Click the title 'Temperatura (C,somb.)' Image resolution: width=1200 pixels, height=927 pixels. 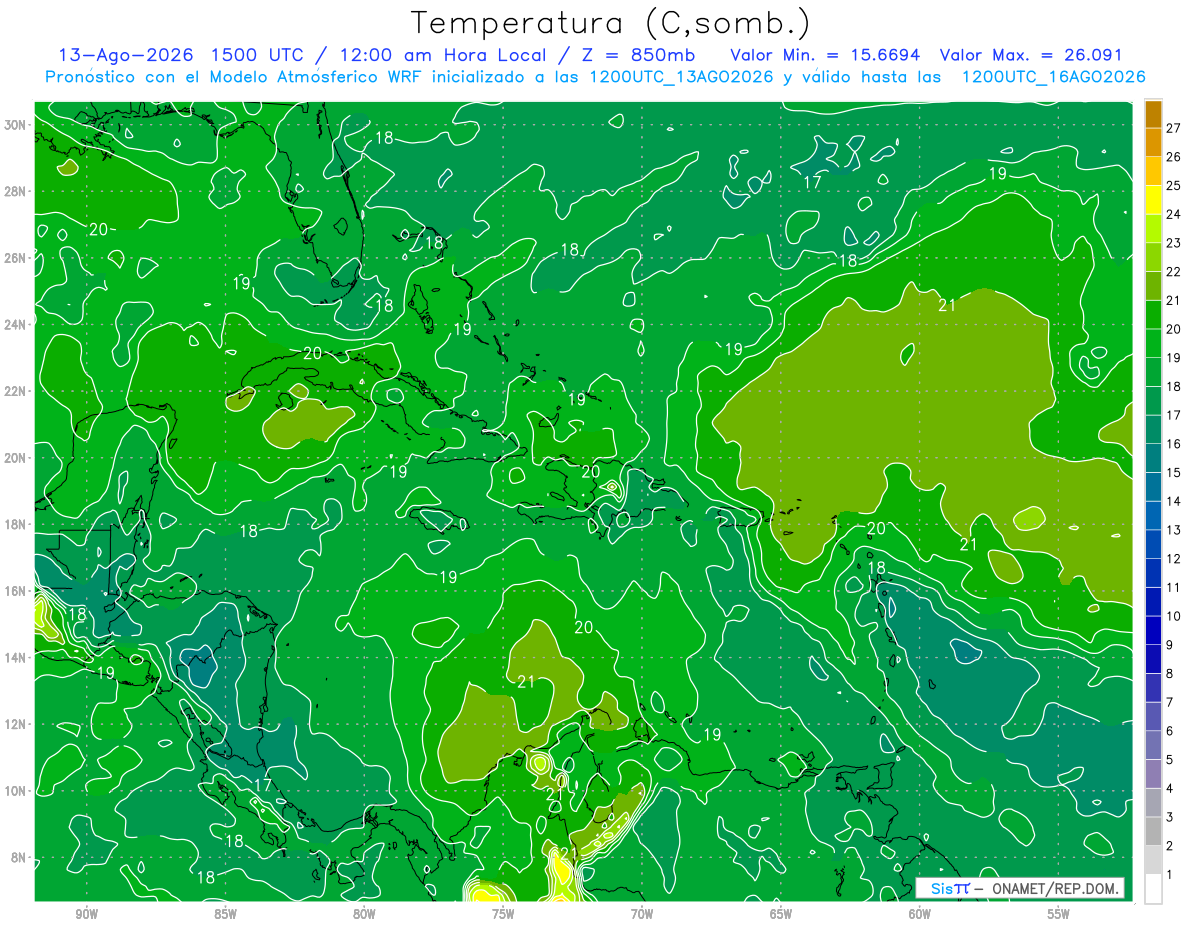[x=610, y=23]
